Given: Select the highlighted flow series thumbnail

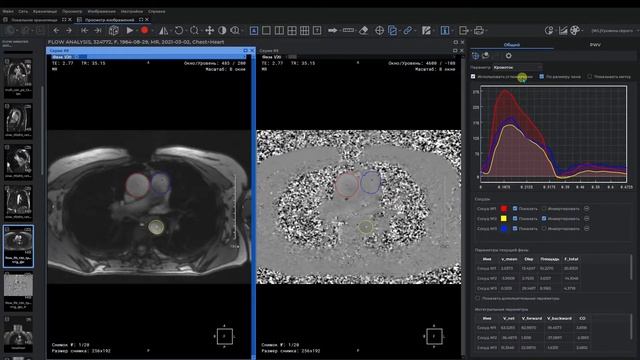Looking at the screenshot, I should [x=18, y=246].
